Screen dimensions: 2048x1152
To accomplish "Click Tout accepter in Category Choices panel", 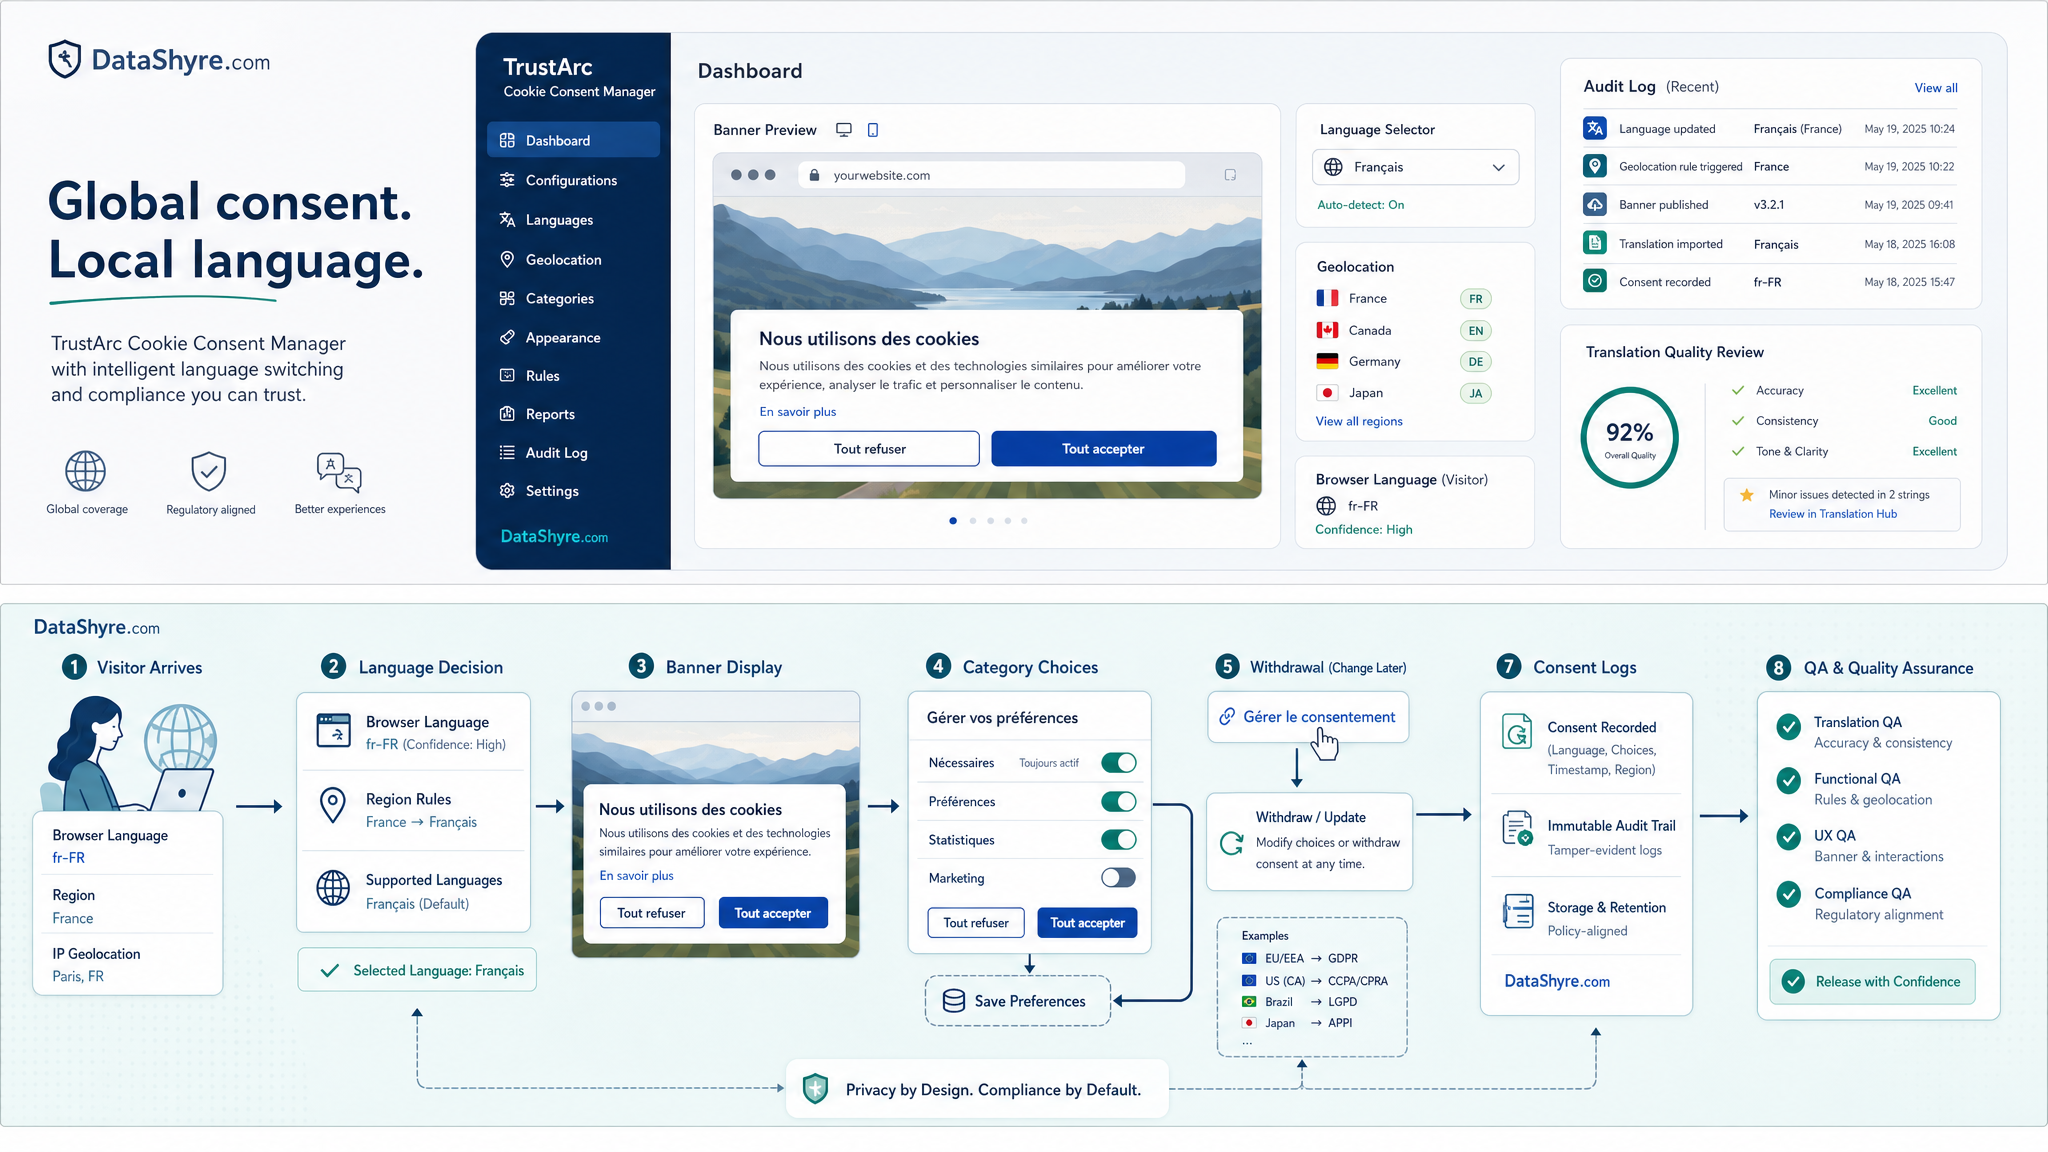I will (x=1087, y=923).
